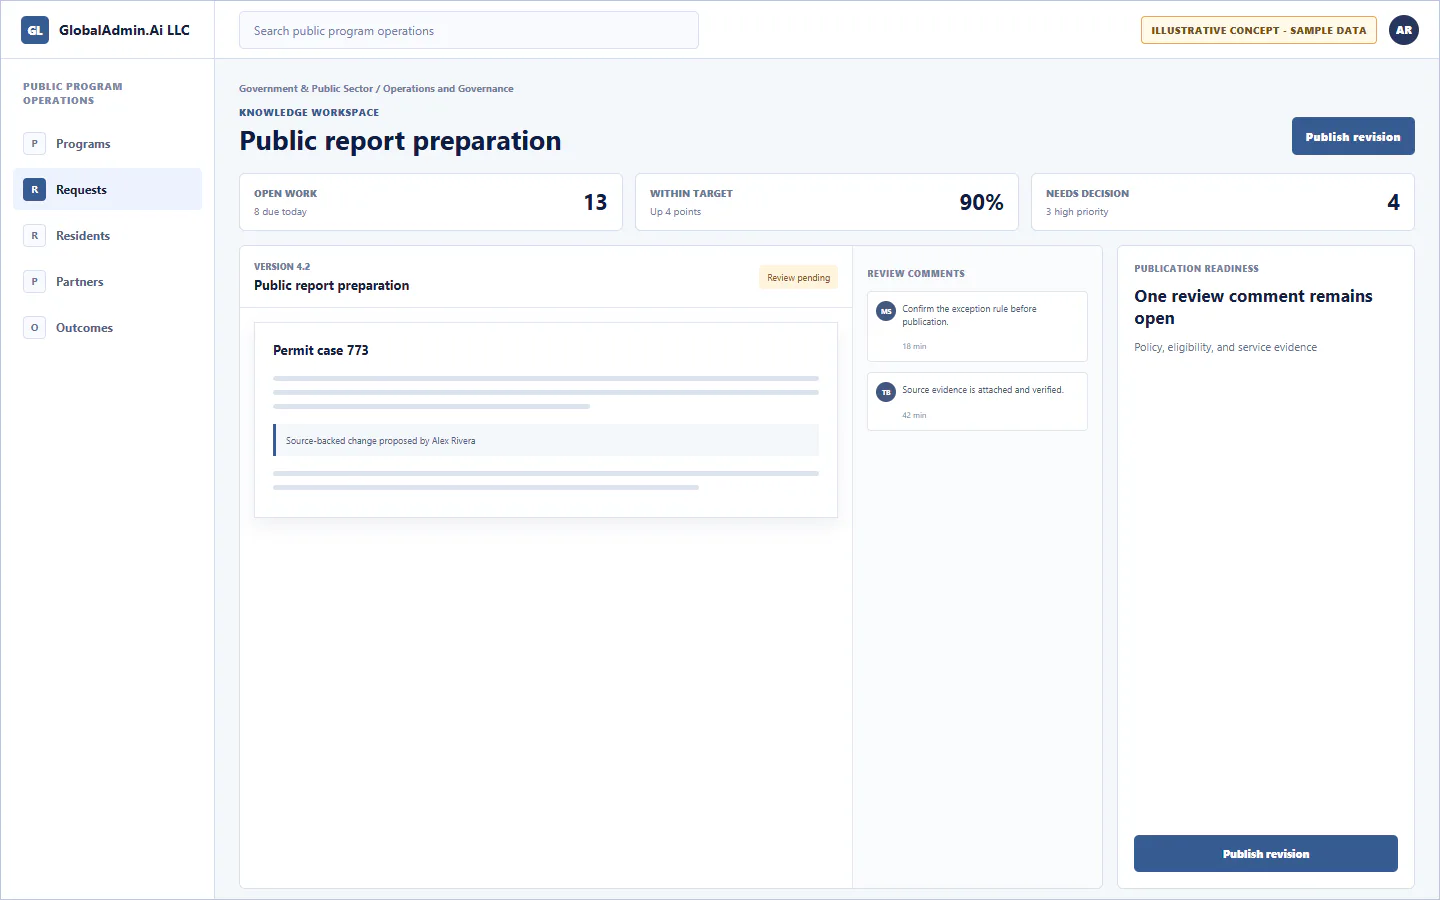Click the Residents R icon
Screen dimensions: 1440x900
pos(34,235)
